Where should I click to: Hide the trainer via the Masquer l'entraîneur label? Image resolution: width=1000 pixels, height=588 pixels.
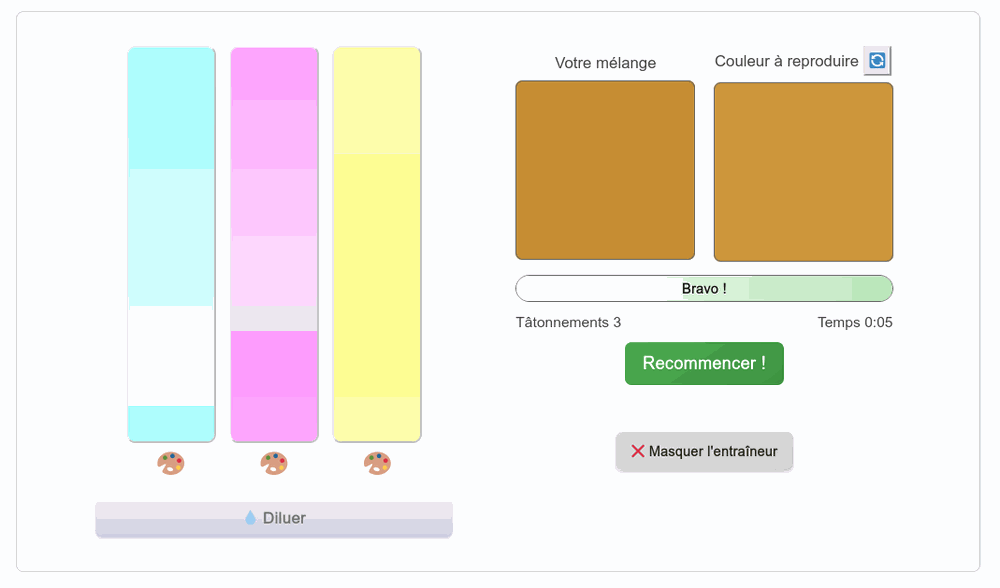[x=713, y=451]
